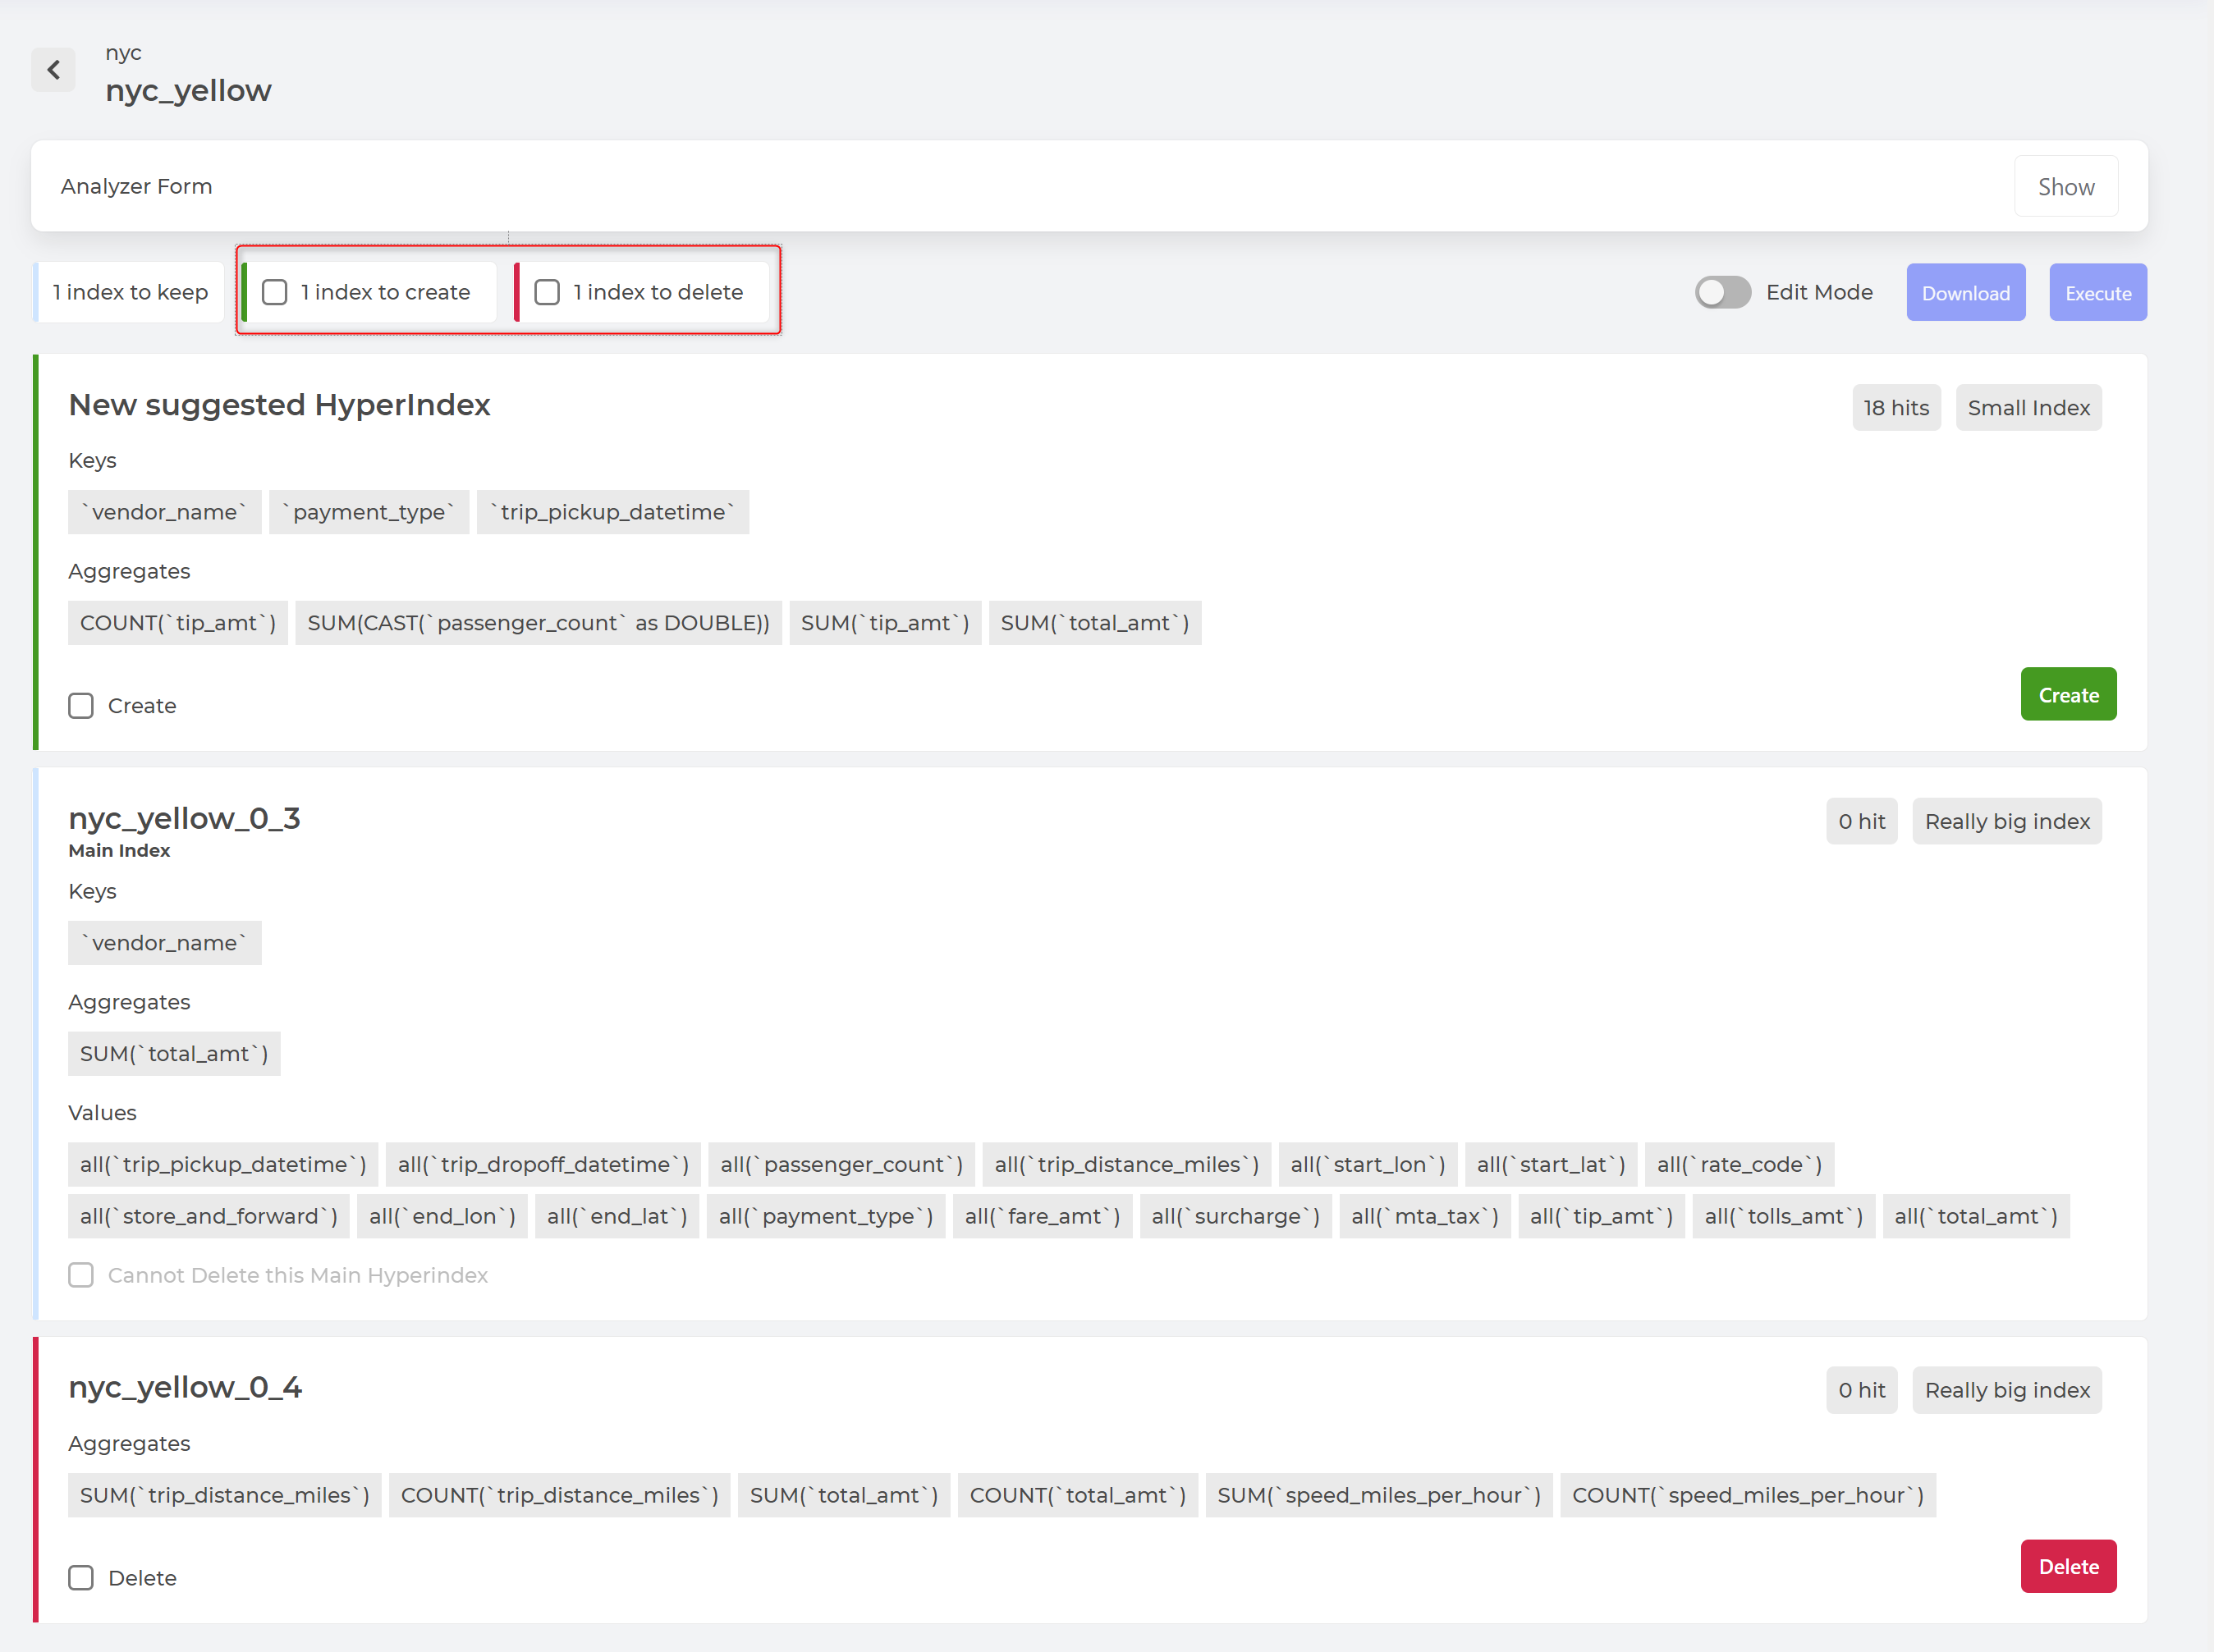2214x1652 pixels.
Task: Show the Analyzer Form
Action: 2065,187
